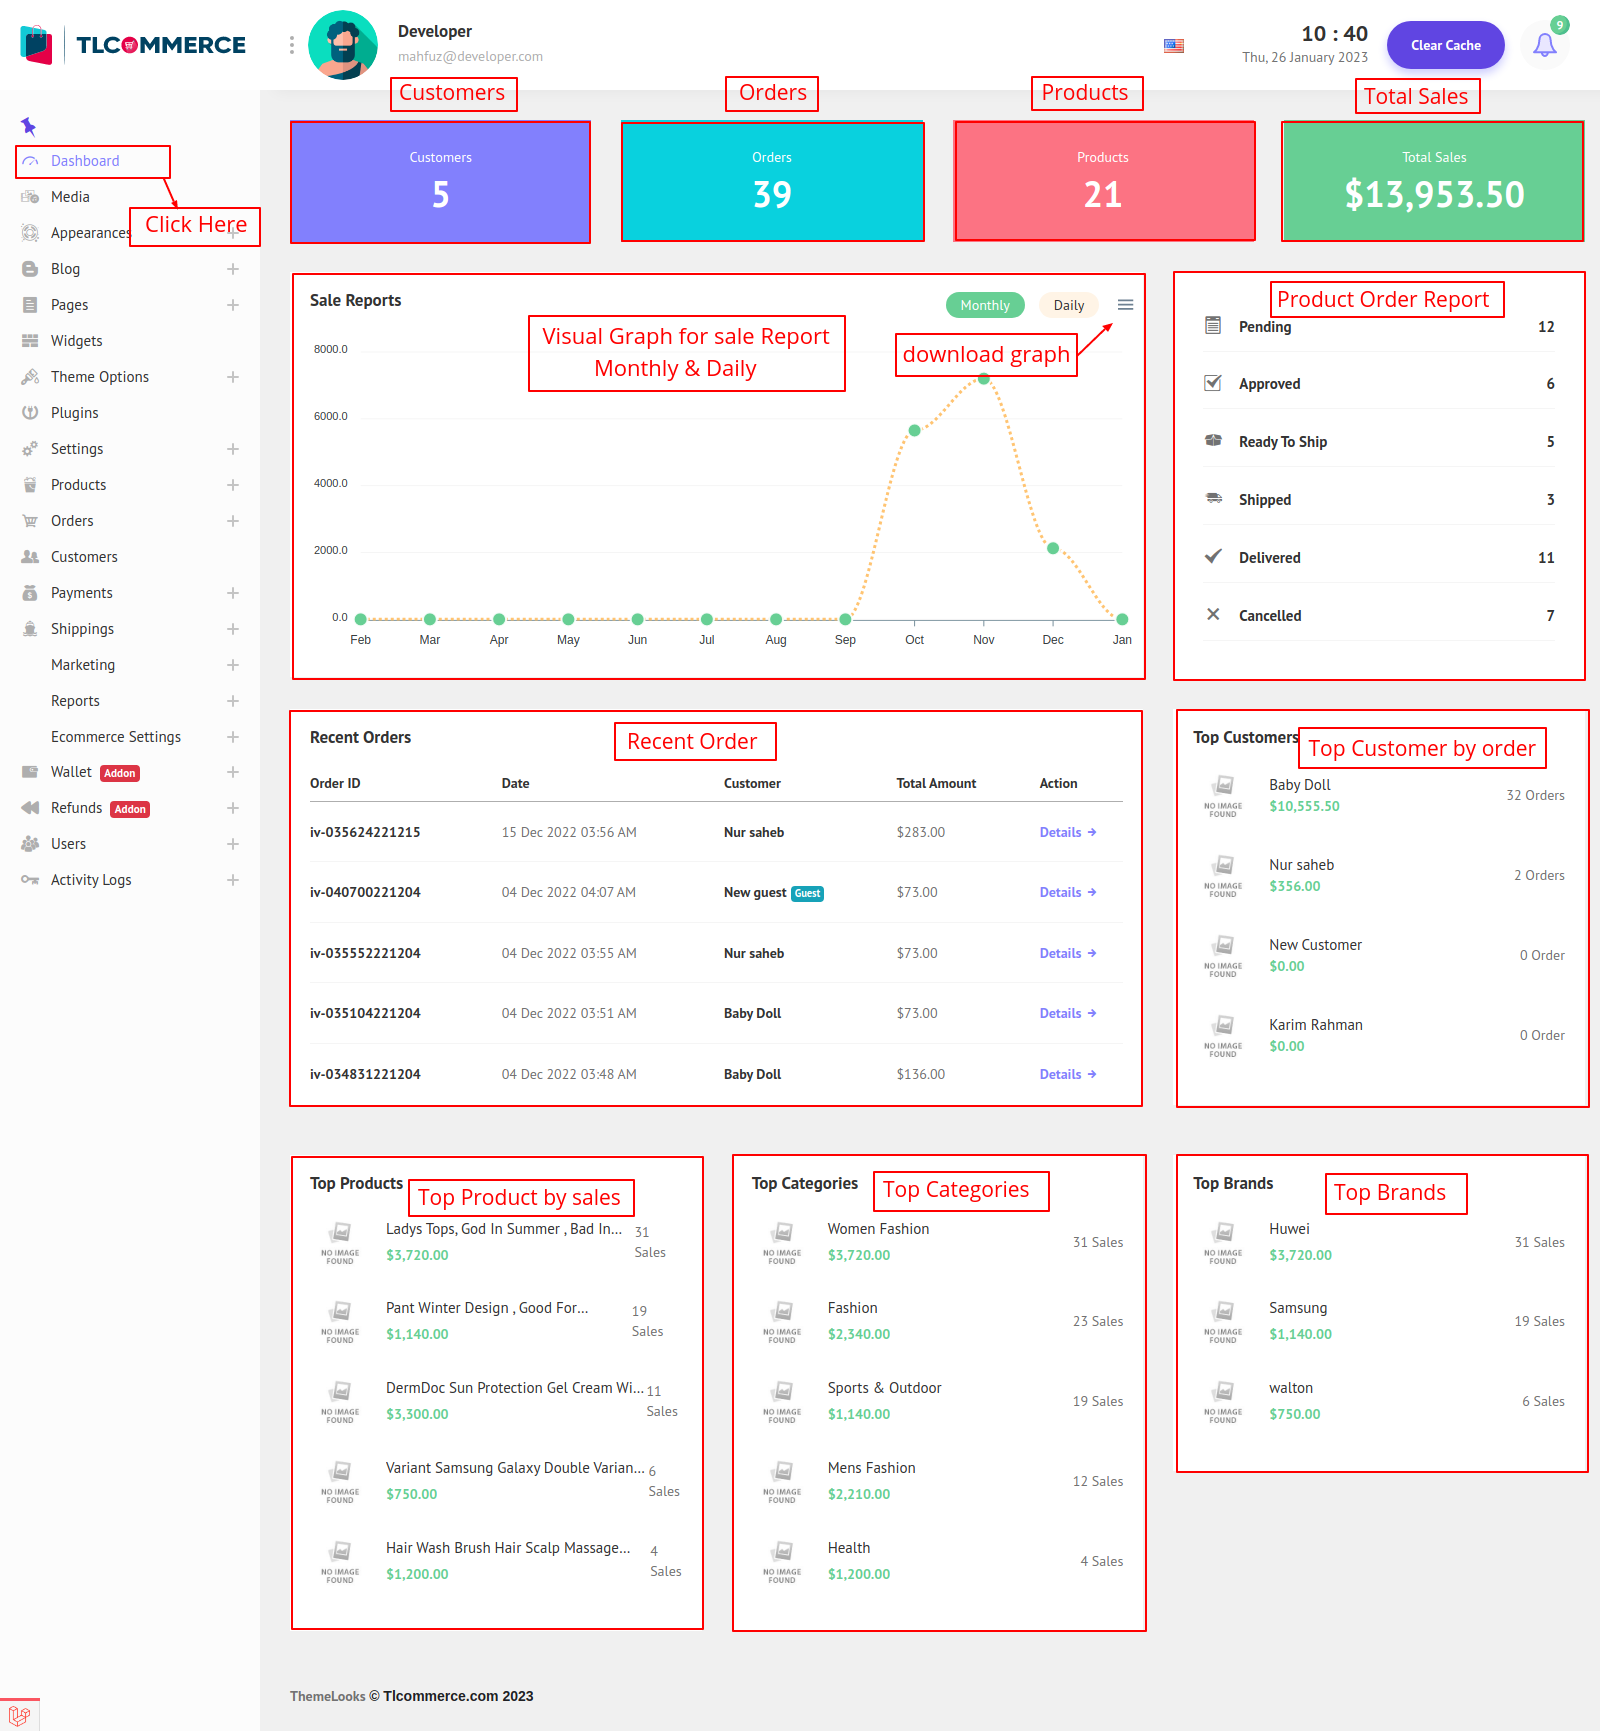Open the notifications bell icon
Screen dimensions: 1600x1731
point(1544,45)
